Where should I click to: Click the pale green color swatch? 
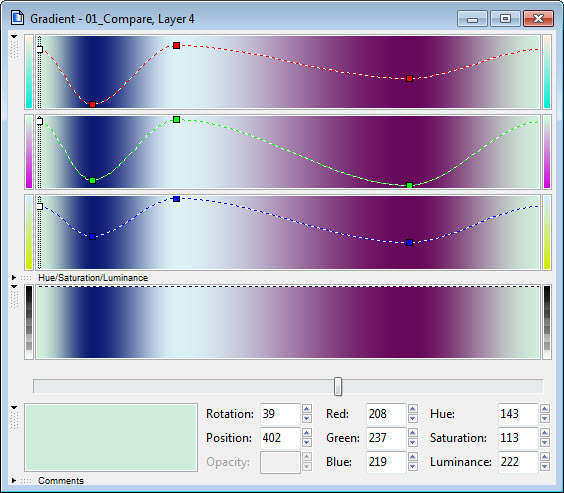point(111,437)
